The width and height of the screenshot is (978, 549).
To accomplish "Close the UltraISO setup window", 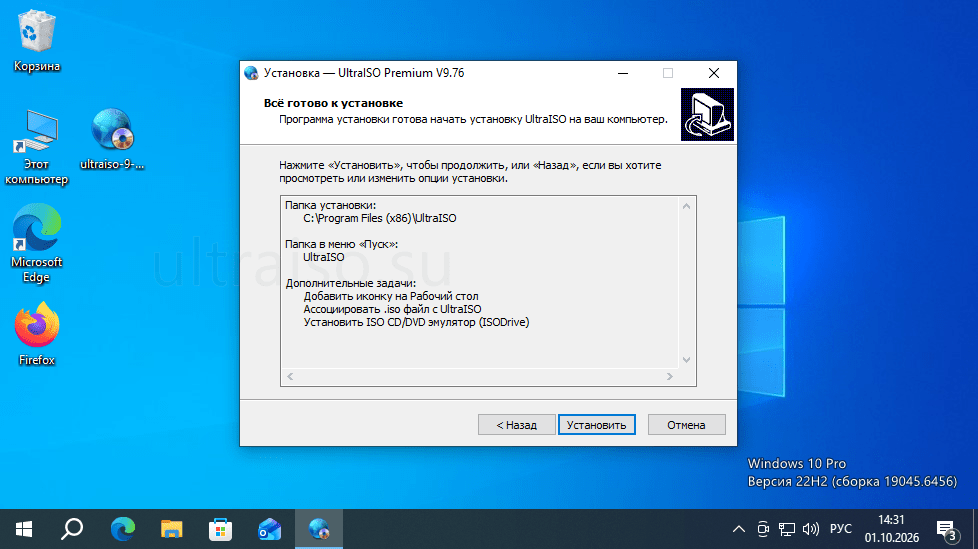I will point(714,73).
